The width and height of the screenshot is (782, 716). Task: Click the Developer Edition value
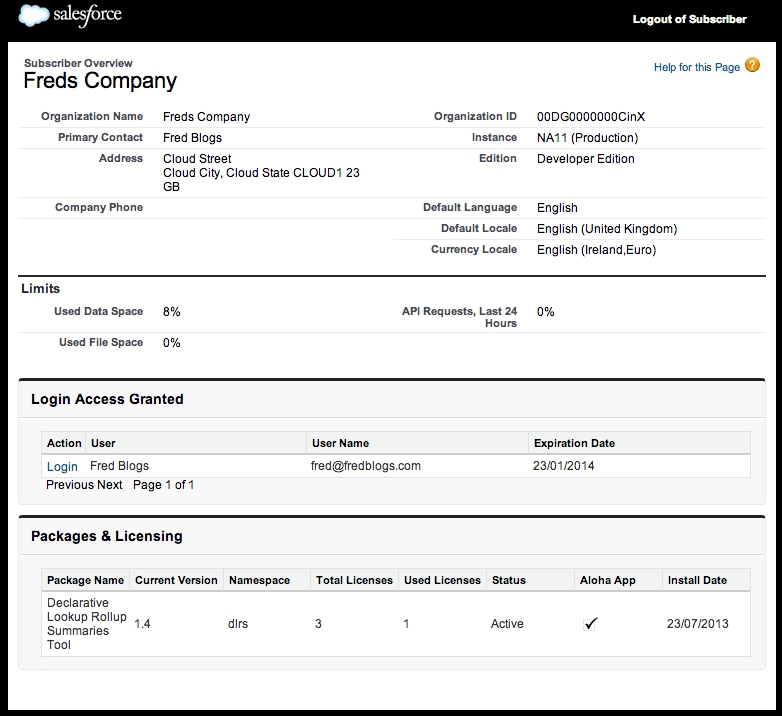coord(586,159)
